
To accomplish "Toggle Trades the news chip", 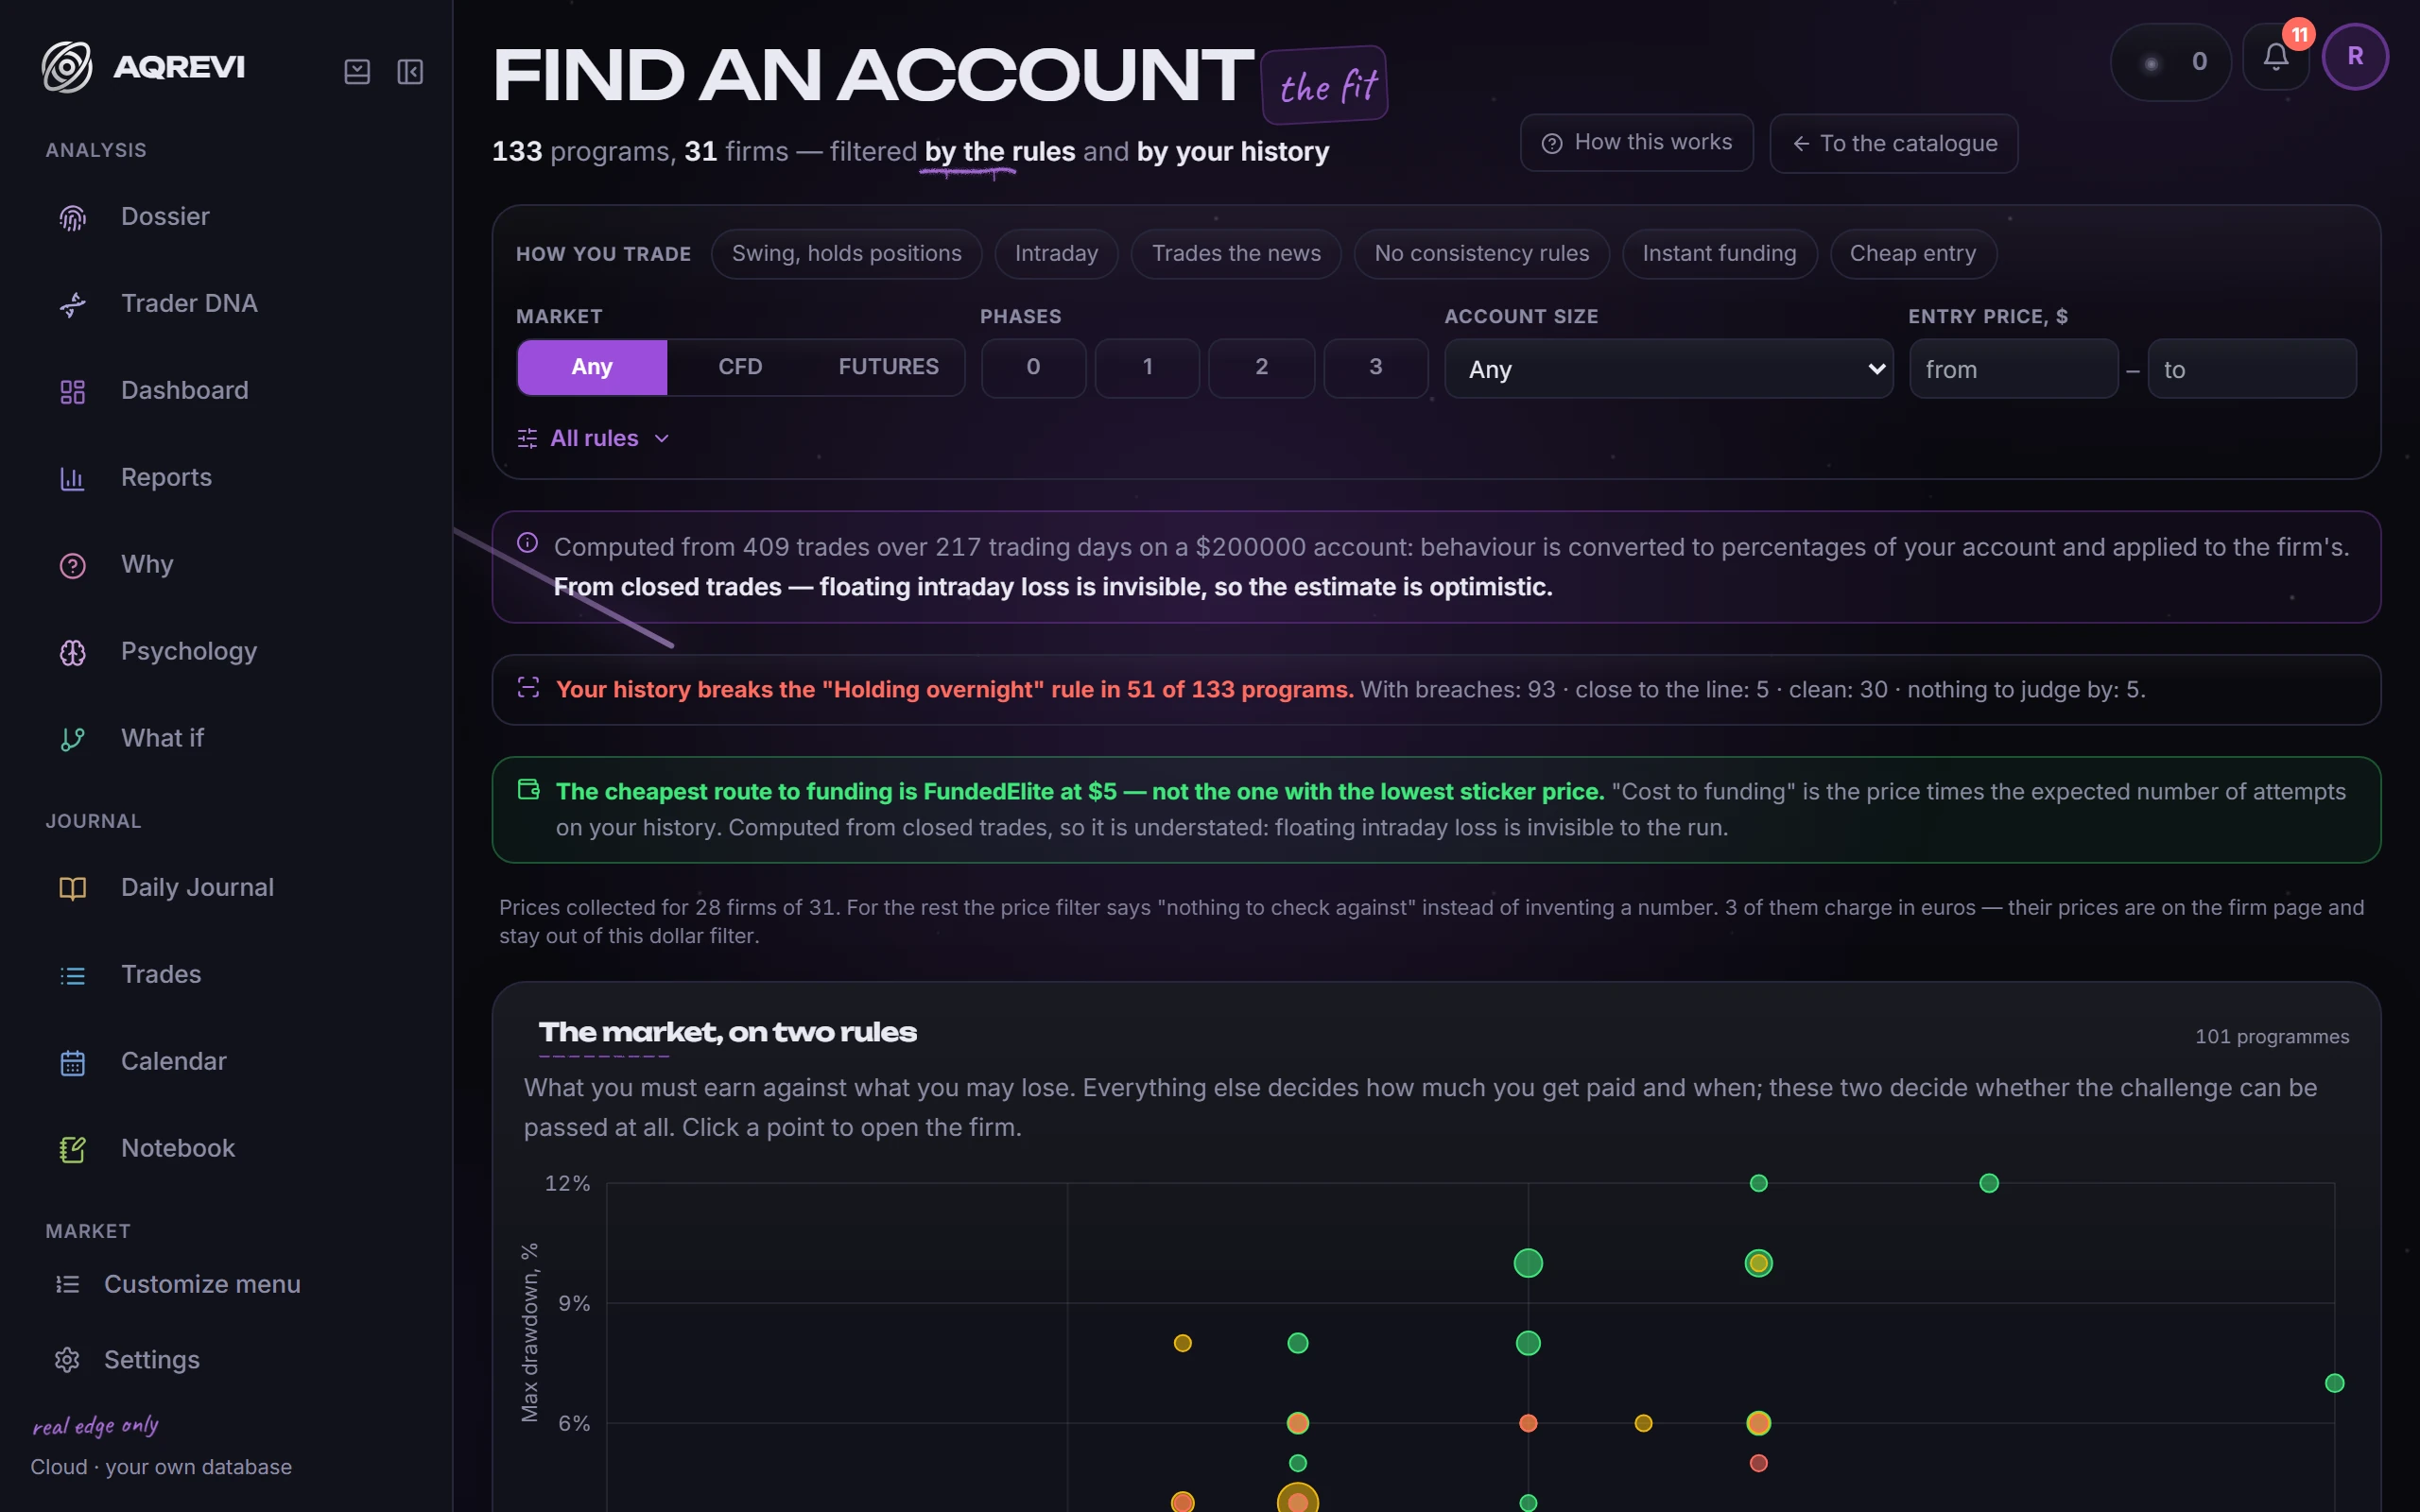I will (x=1236, y=254).
